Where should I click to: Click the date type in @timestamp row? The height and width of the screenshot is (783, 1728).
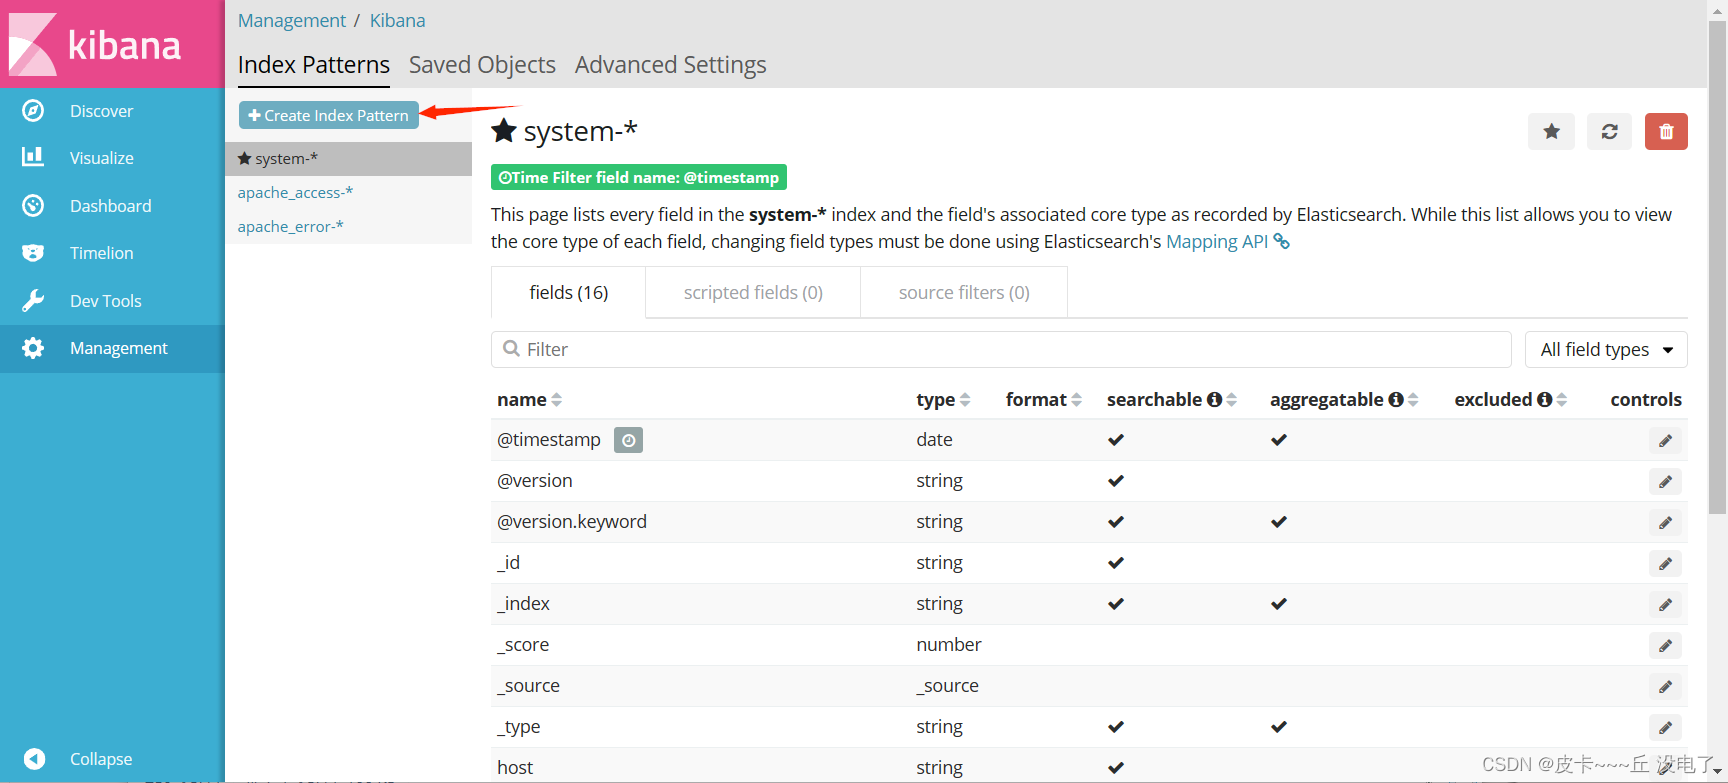pyautogui.click(x=934, y=440)
